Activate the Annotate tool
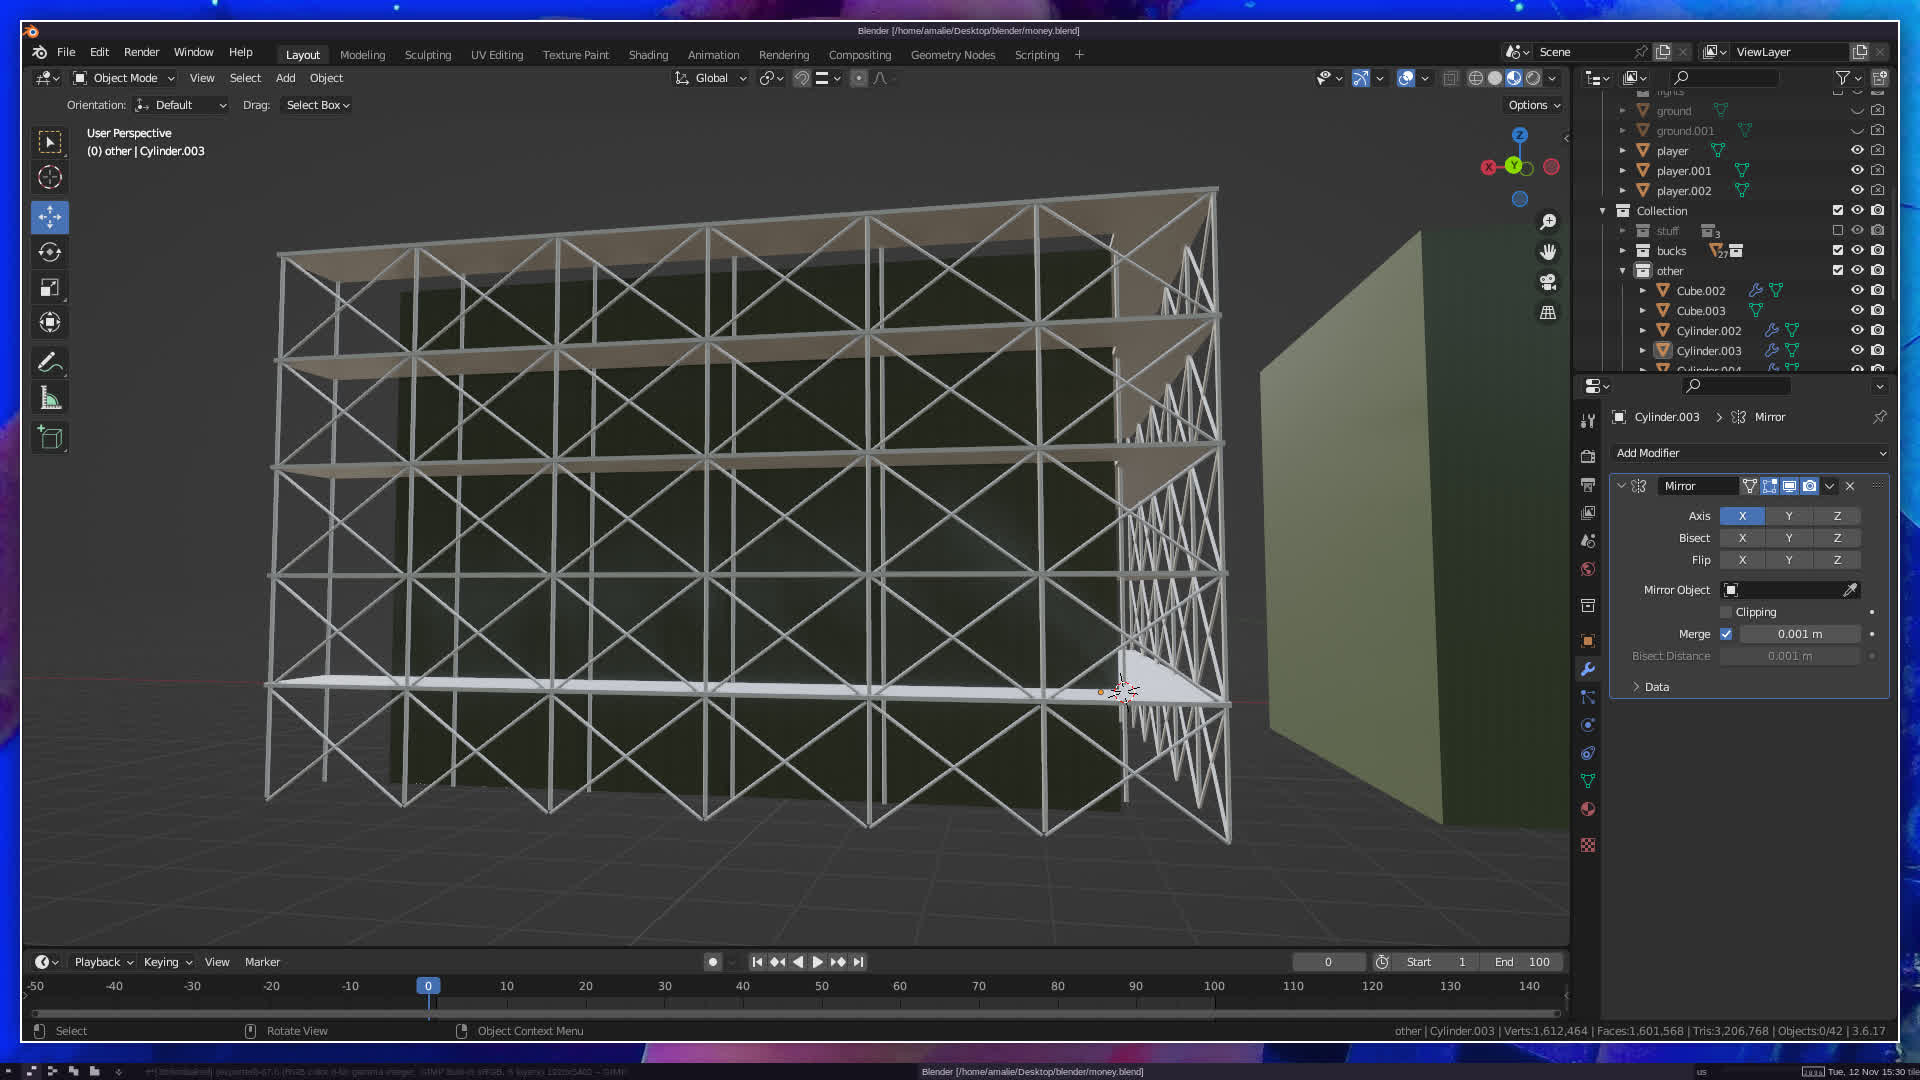1920x1080 pixels. (x=50, y=362)
